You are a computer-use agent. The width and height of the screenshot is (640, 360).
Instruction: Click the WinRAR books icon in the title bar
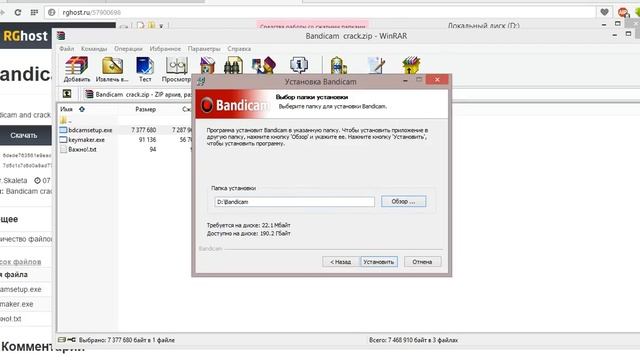61,36
